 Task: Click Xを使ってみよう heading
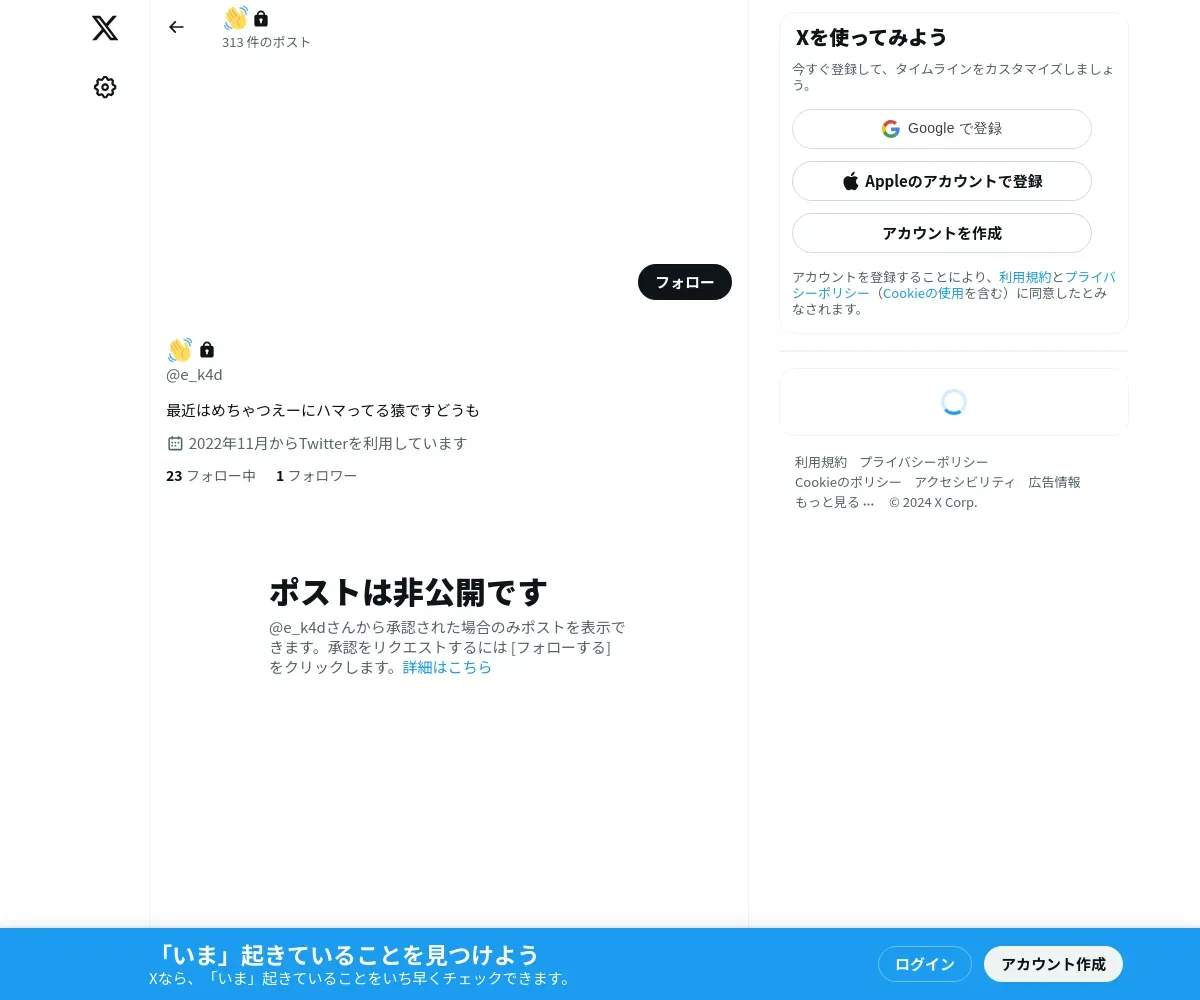(871, 37)
